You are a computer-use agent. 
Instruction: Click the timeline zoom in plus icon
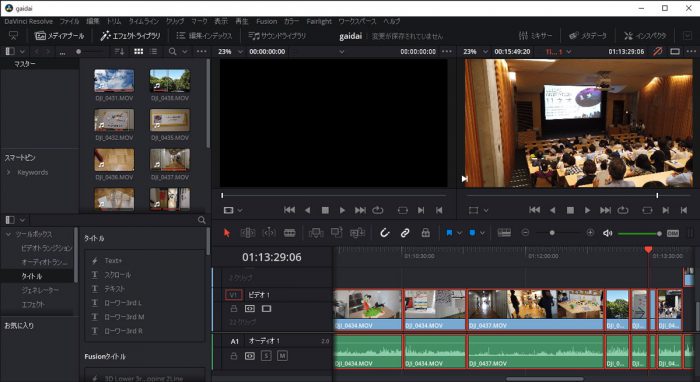[x=590, y=233]
